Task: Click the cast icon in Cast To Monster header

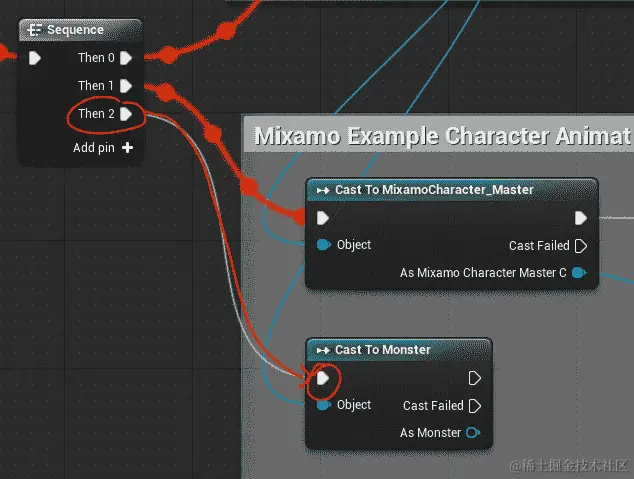Action: (323, 350)
